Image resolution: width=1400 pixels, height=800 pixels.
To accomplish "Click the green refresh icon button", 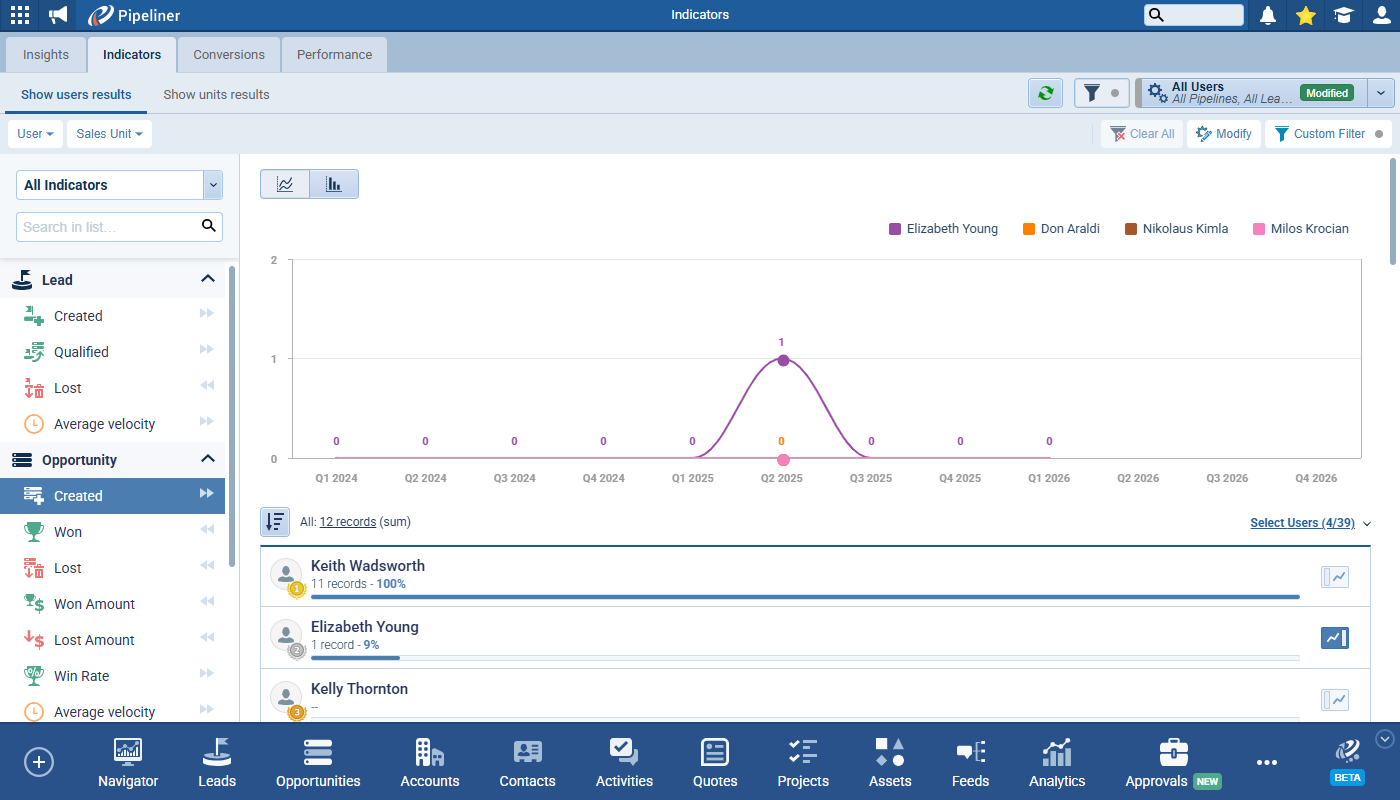I will coord(1045,93).
